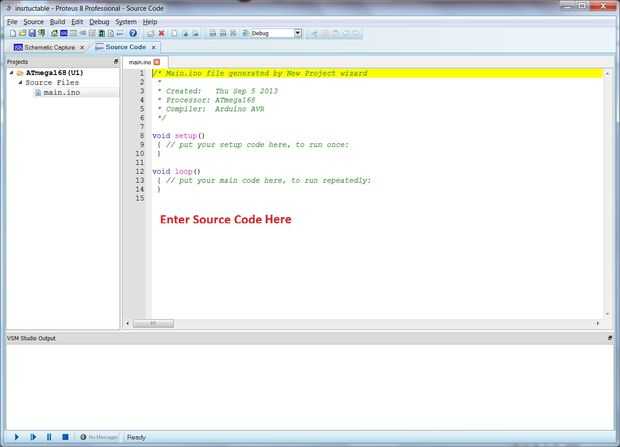Click the VSM Studio Output pin icon
The image size is (620, 447).
pyautogui.click(x=610, y=338)
